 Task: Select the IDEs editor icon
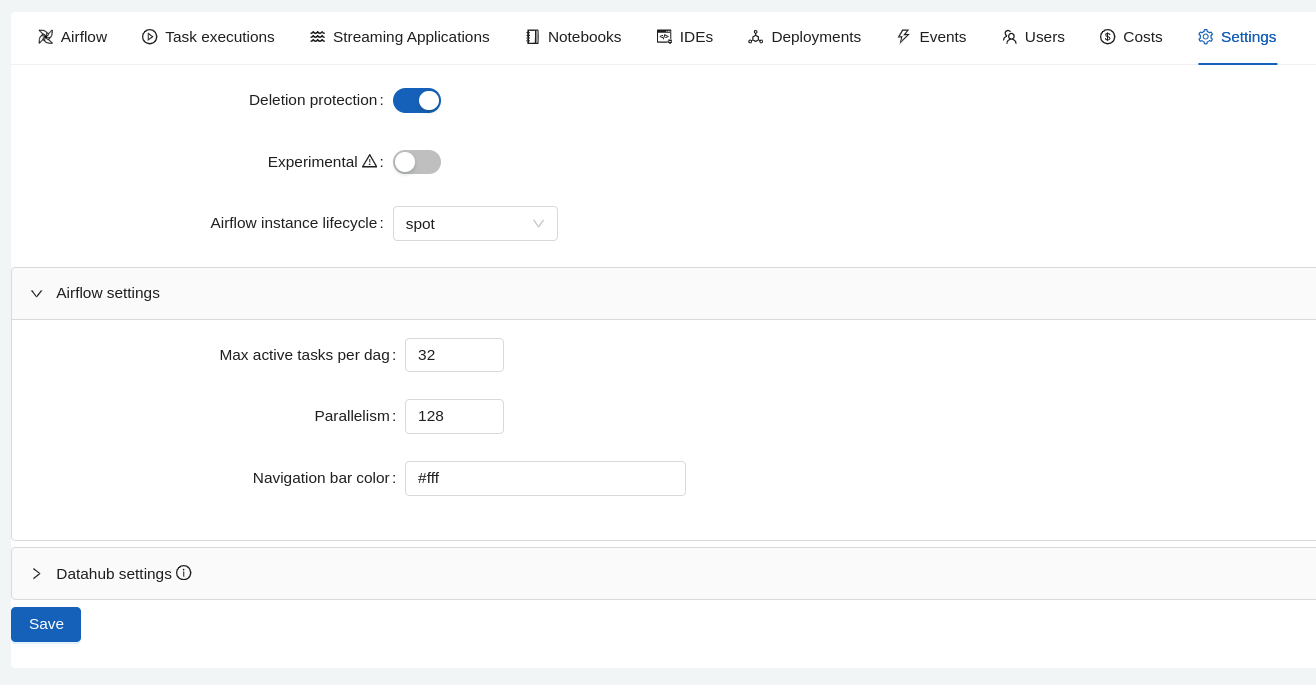click(663, 36)
